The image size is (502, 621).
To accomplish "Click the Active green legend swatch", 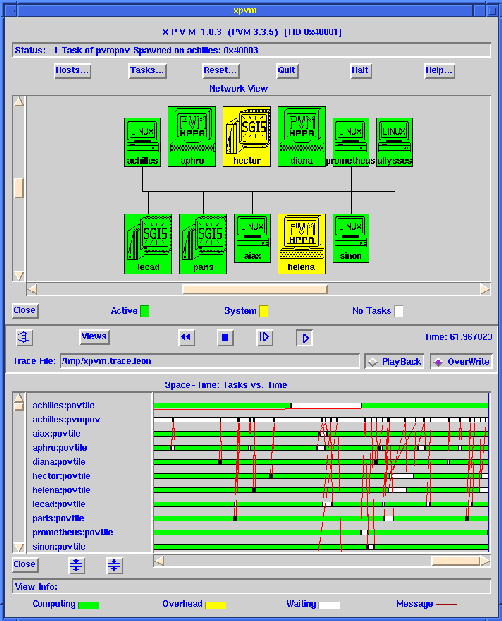I will [x=145, y=311].
